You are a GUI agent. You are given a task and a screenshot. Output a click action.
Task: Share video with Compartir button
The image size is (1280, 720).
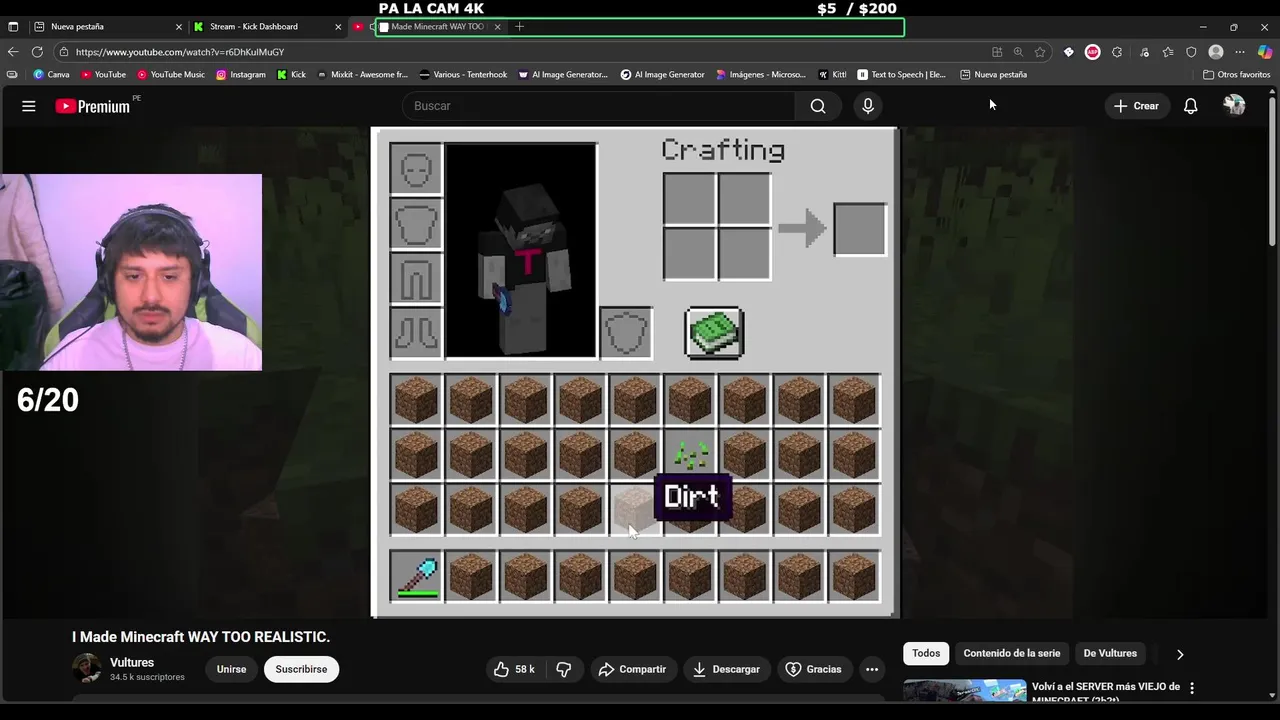(632, 669)
